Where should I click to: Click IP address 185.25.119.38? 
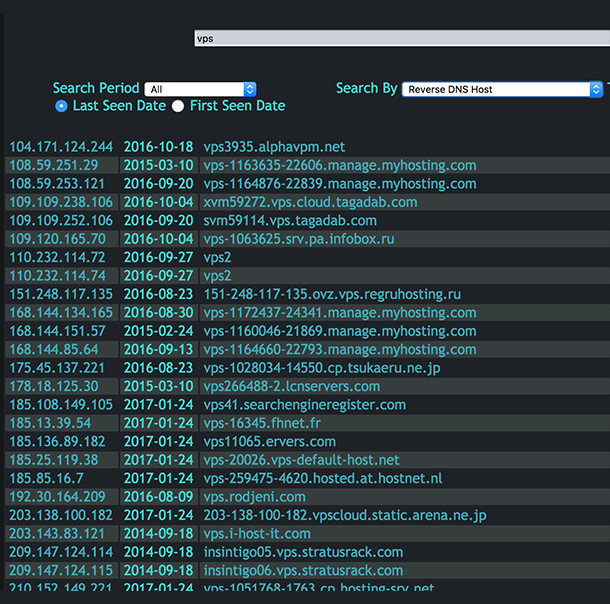point(54,460)
